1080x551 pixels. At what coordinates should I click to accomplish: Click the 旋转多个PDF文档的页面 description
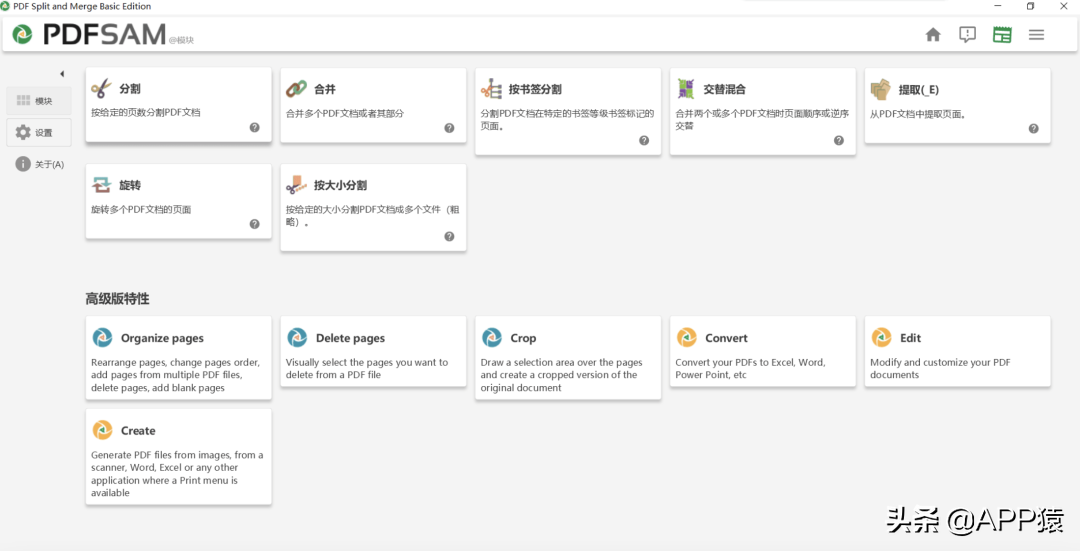141,209
